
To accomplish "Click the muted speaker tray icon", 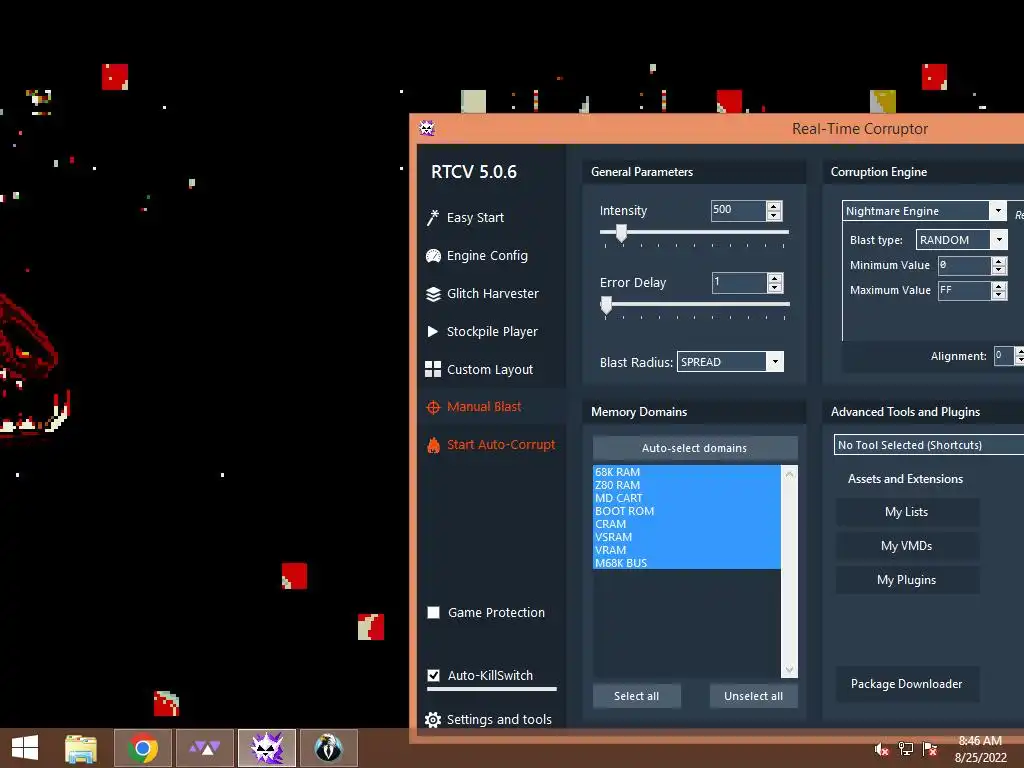I will [x=882, y=749].
